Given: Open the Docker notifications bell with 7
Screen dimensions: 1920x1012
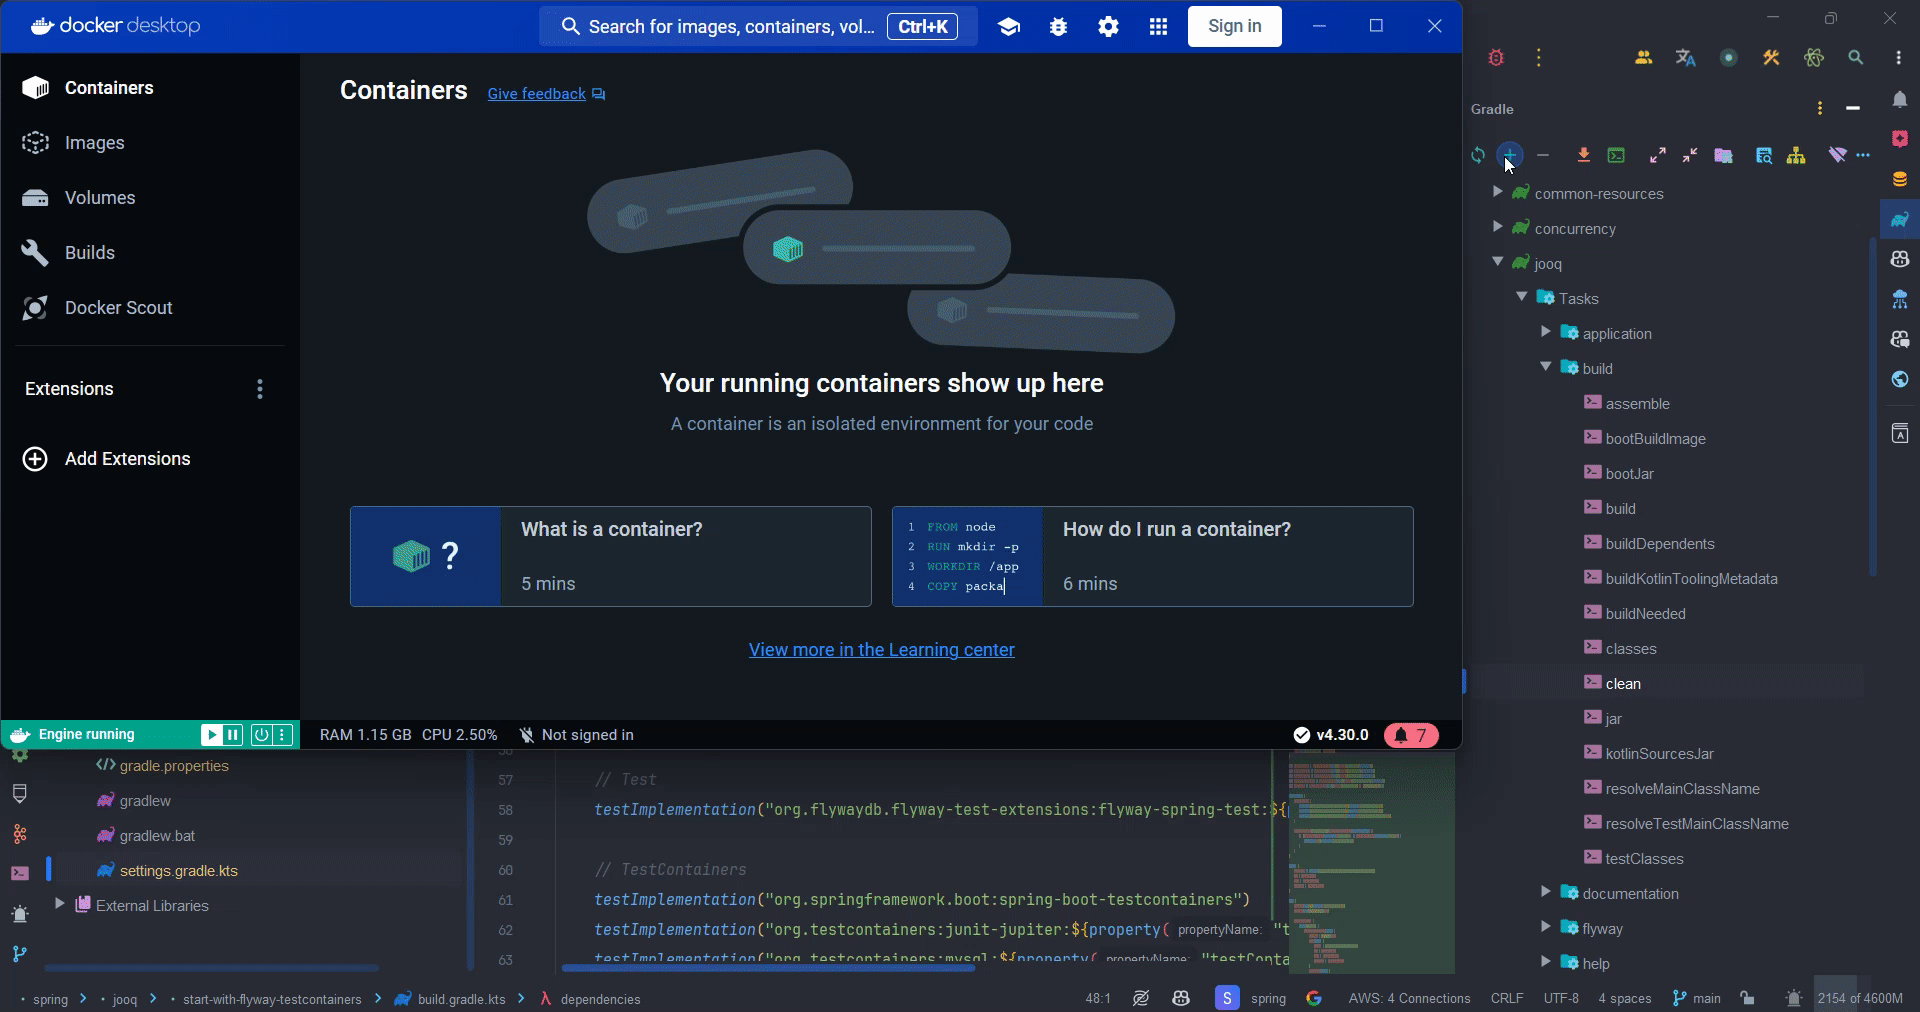Looking at the screenshot, I should pyautogui.click(x=1411, y=735).
